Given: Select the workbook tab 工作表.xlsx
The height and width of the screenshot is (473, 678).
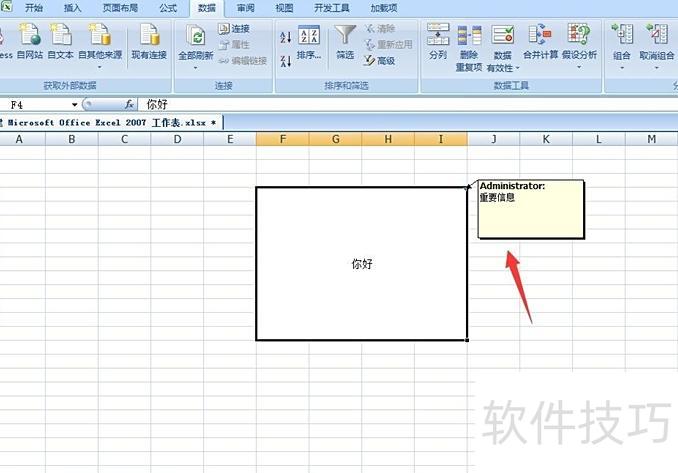Looking at the screenshot, I should tap(111, 123).
